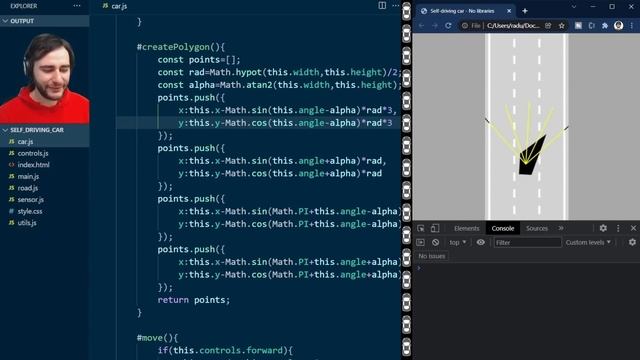
Task: Select the Self-driving car browser tab
Action: (x=462, y=11)
